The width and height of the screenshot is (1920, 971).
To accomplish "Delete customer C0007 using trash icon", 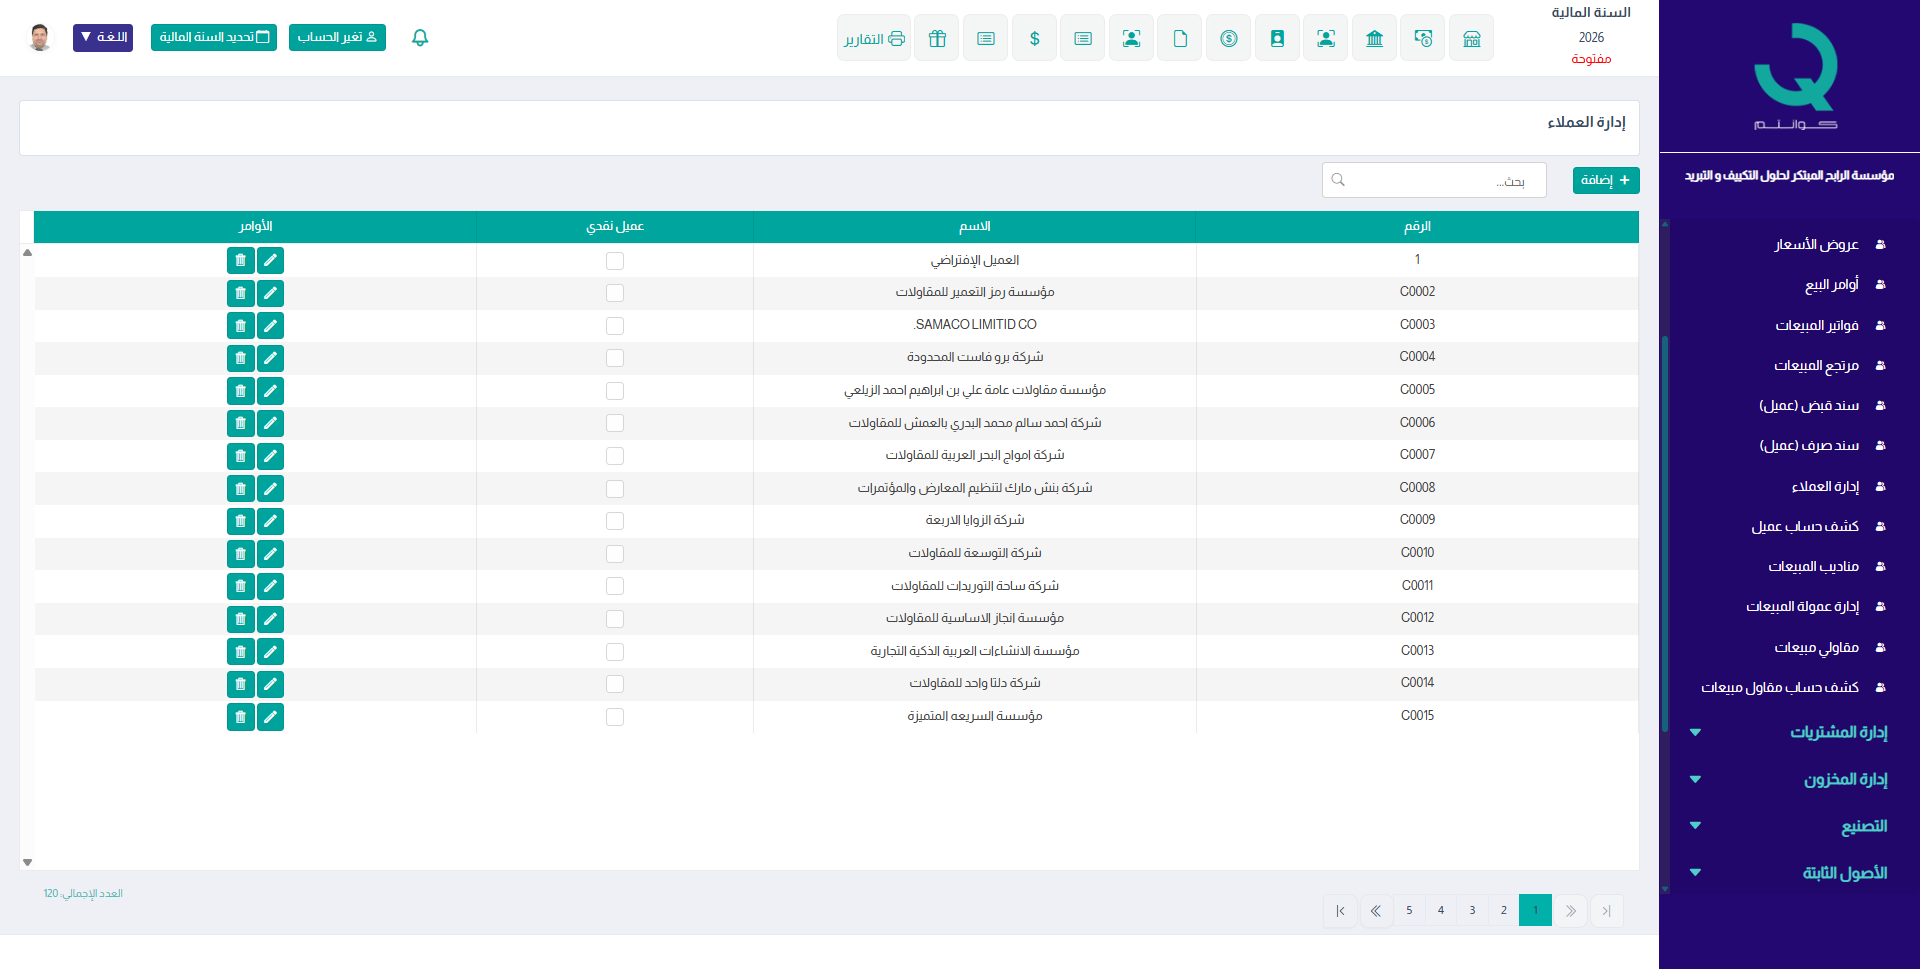I will click(240, 456).
